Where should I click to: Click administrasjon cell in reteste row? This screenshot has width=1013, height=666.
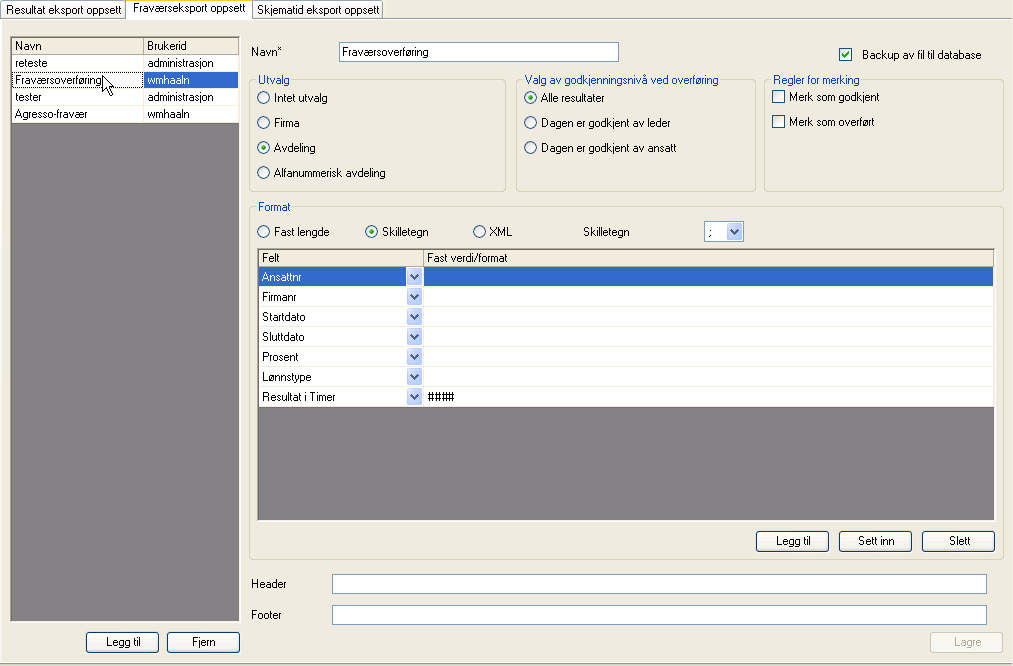point(191,63)
